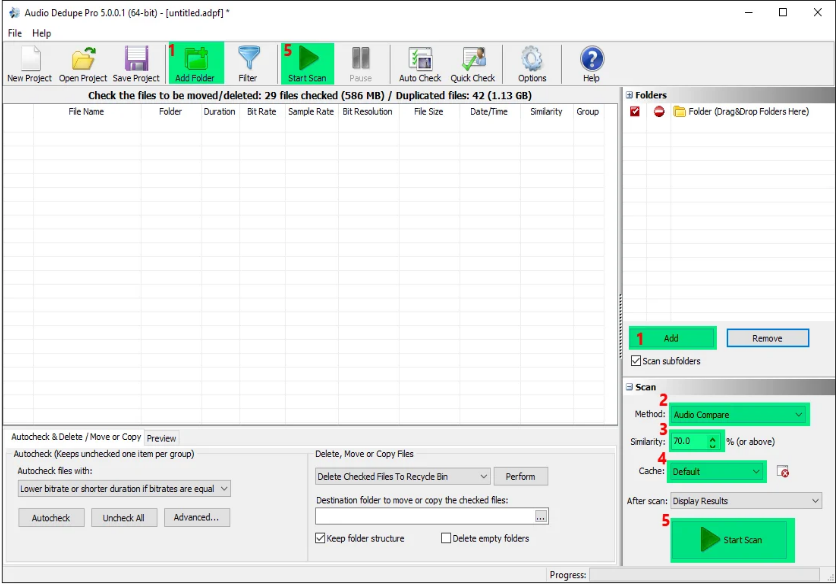This screenshot has width=836, height=584.
Task: Expand the Folders panel section
Action: 629,95
